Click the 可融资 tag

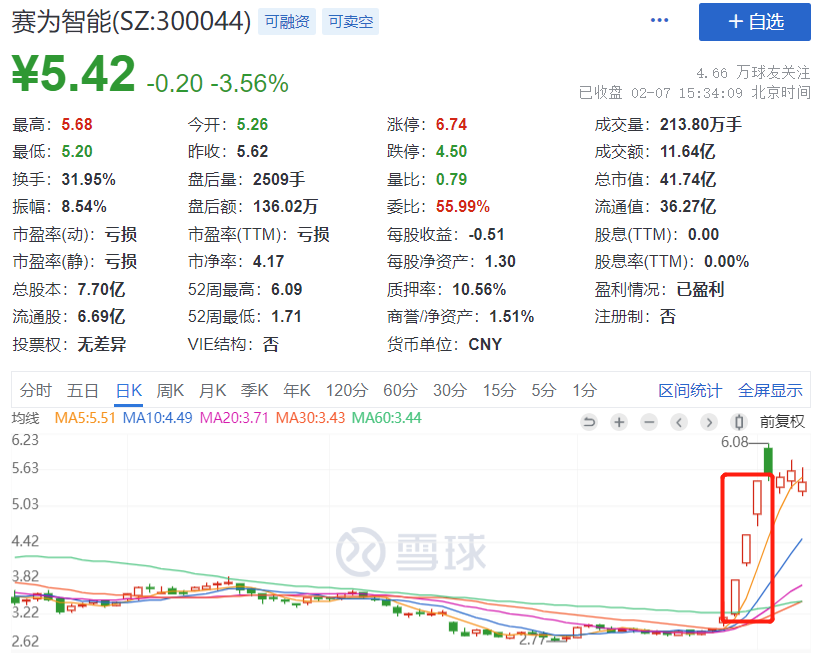pos(287,22)
